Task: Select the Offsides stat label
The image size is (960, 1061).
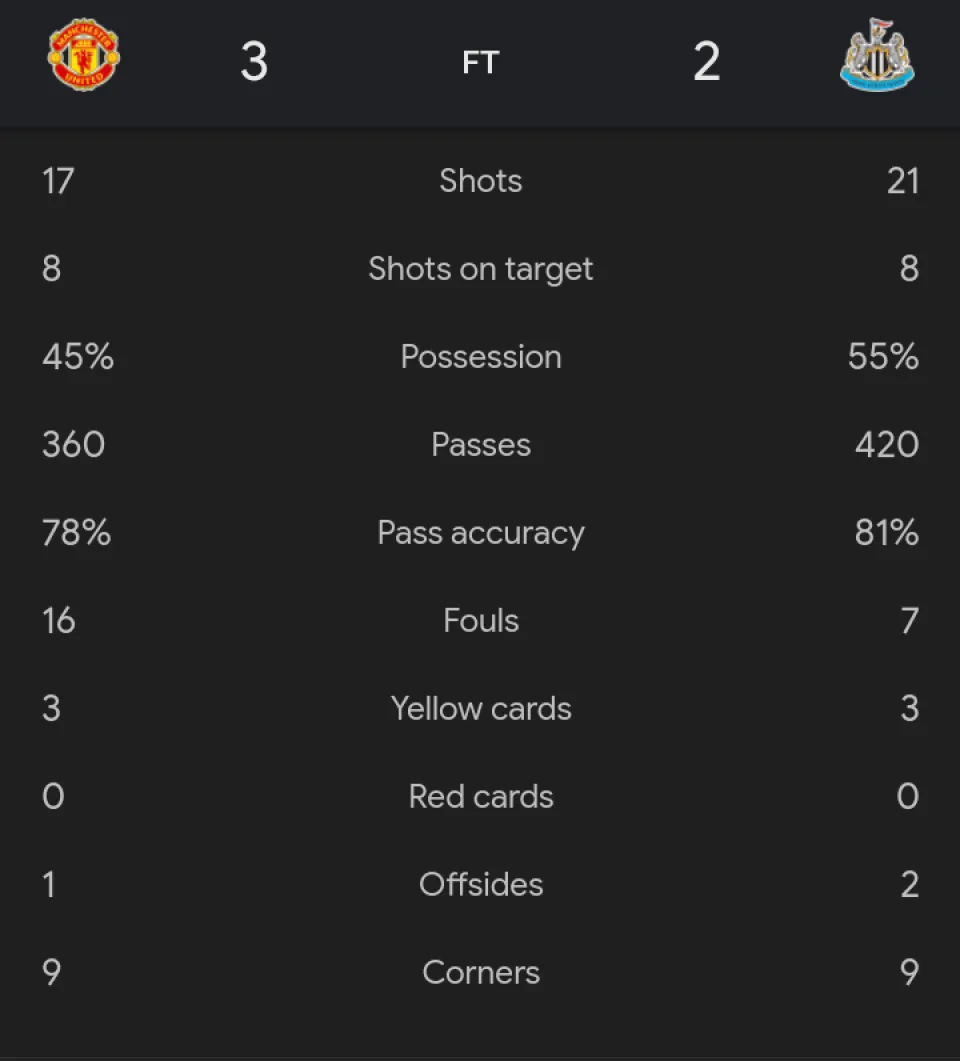Action: [x=481, y=885]
